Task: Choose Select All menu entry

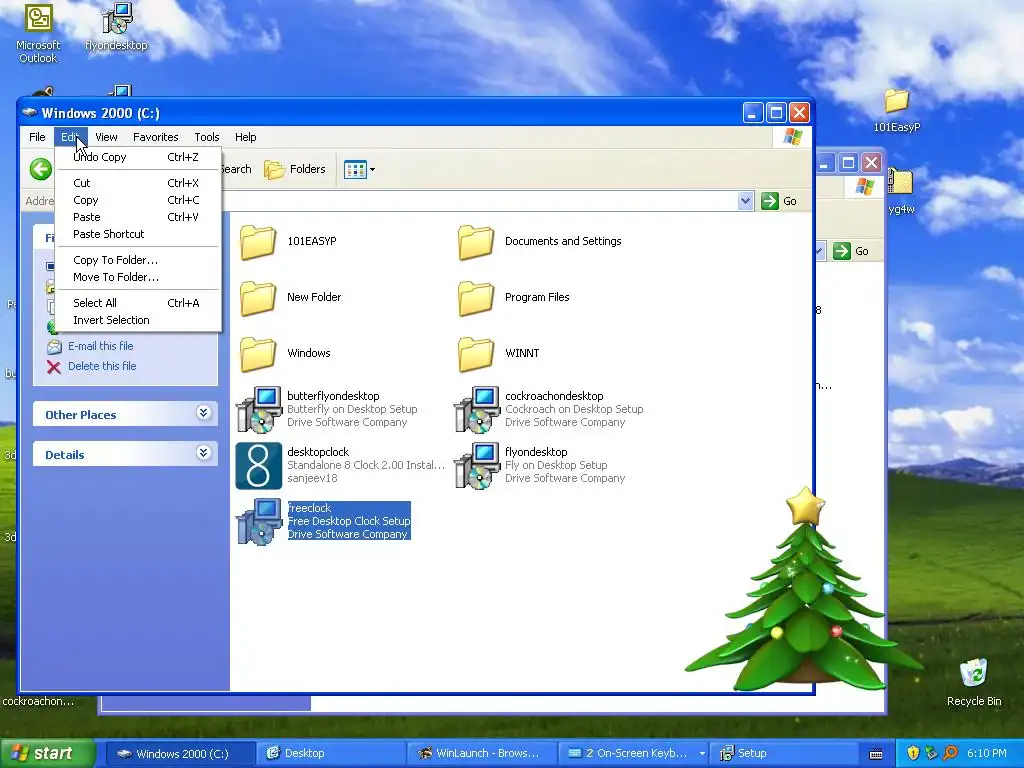Action: click(138, 304)
